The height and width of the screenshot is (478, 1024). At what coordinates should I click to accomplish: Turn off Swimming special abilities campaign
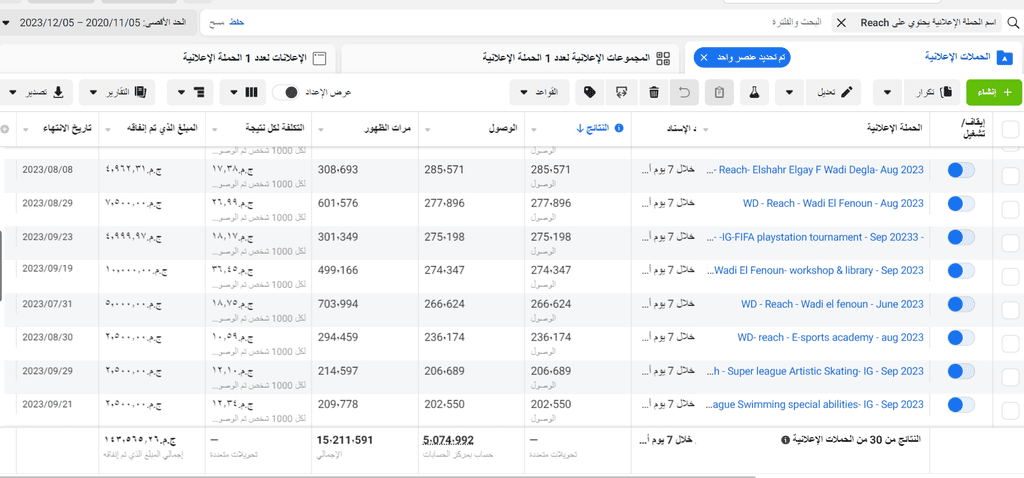961,404
